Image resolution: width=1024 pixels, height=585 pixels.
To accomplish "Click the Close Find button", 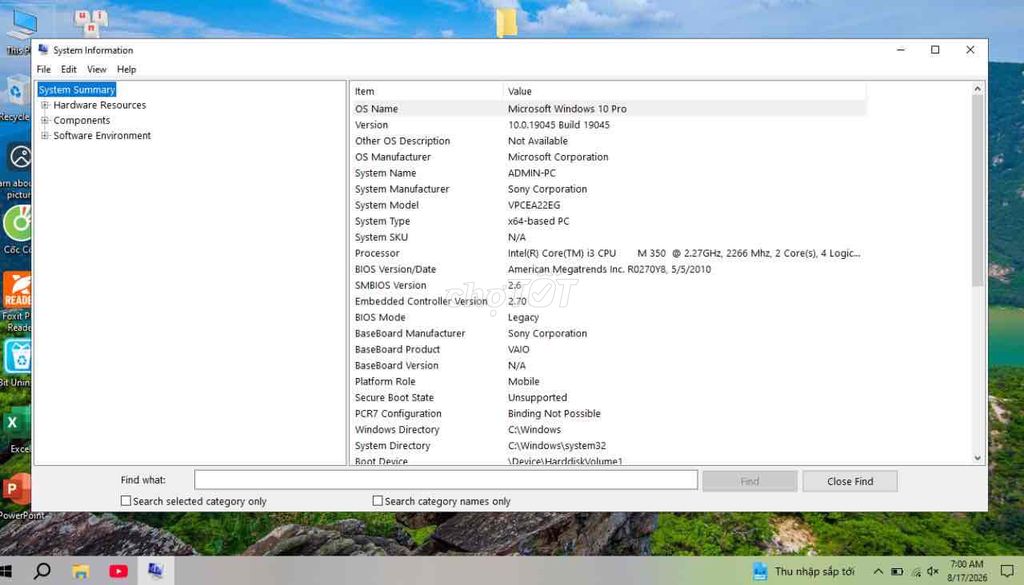I will pyautogui.click(x=850, y=481).
